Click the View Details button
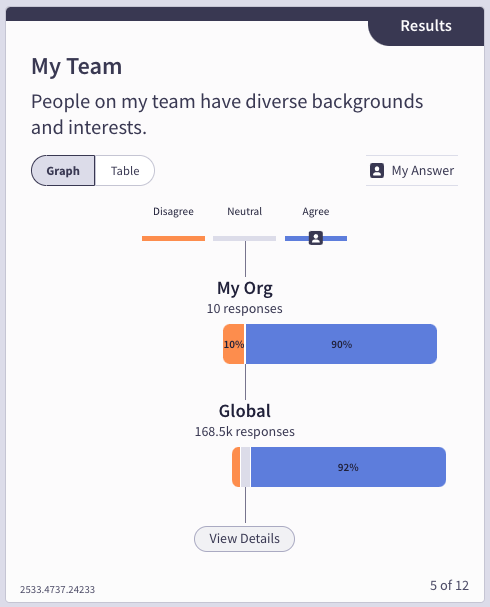Viewport: 490px width, 607px height. pos(244,538)
